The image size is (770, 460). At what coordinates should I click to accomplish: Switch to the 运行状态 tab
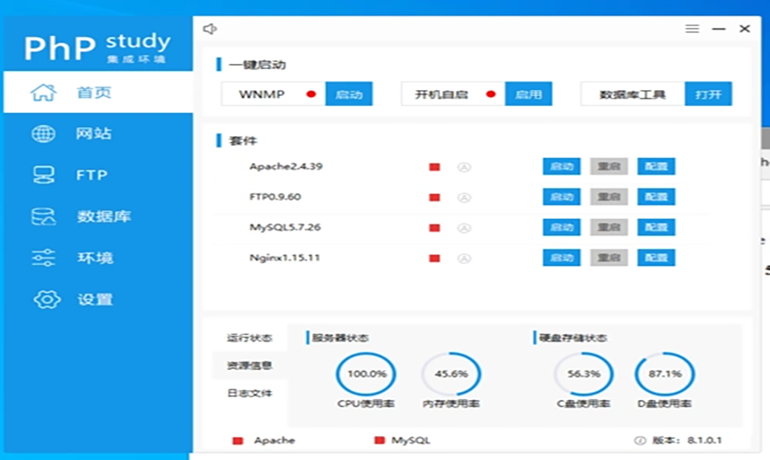(249, 338)
